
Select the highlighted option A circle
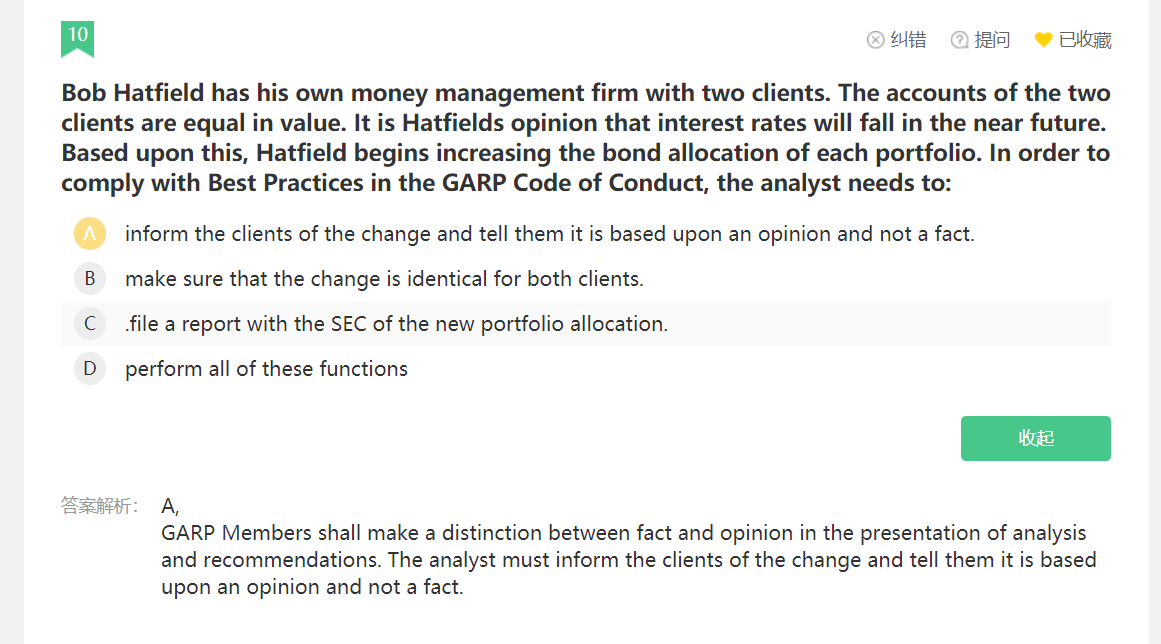coord(90,234)
